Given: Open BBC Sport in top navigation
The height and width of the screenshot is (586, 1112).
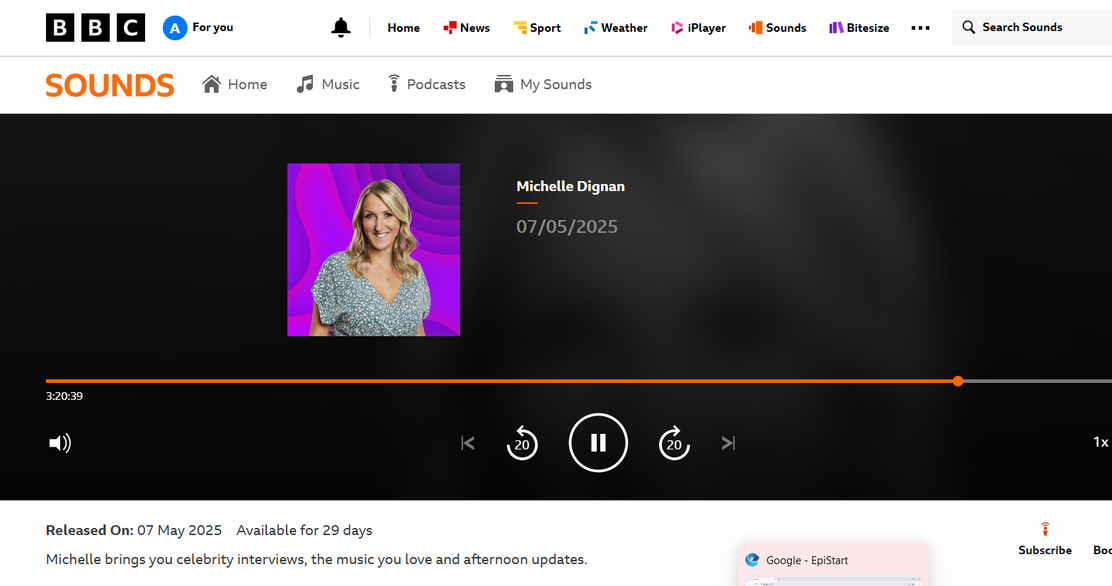Looking at the screenshot, I should (537, 28).
